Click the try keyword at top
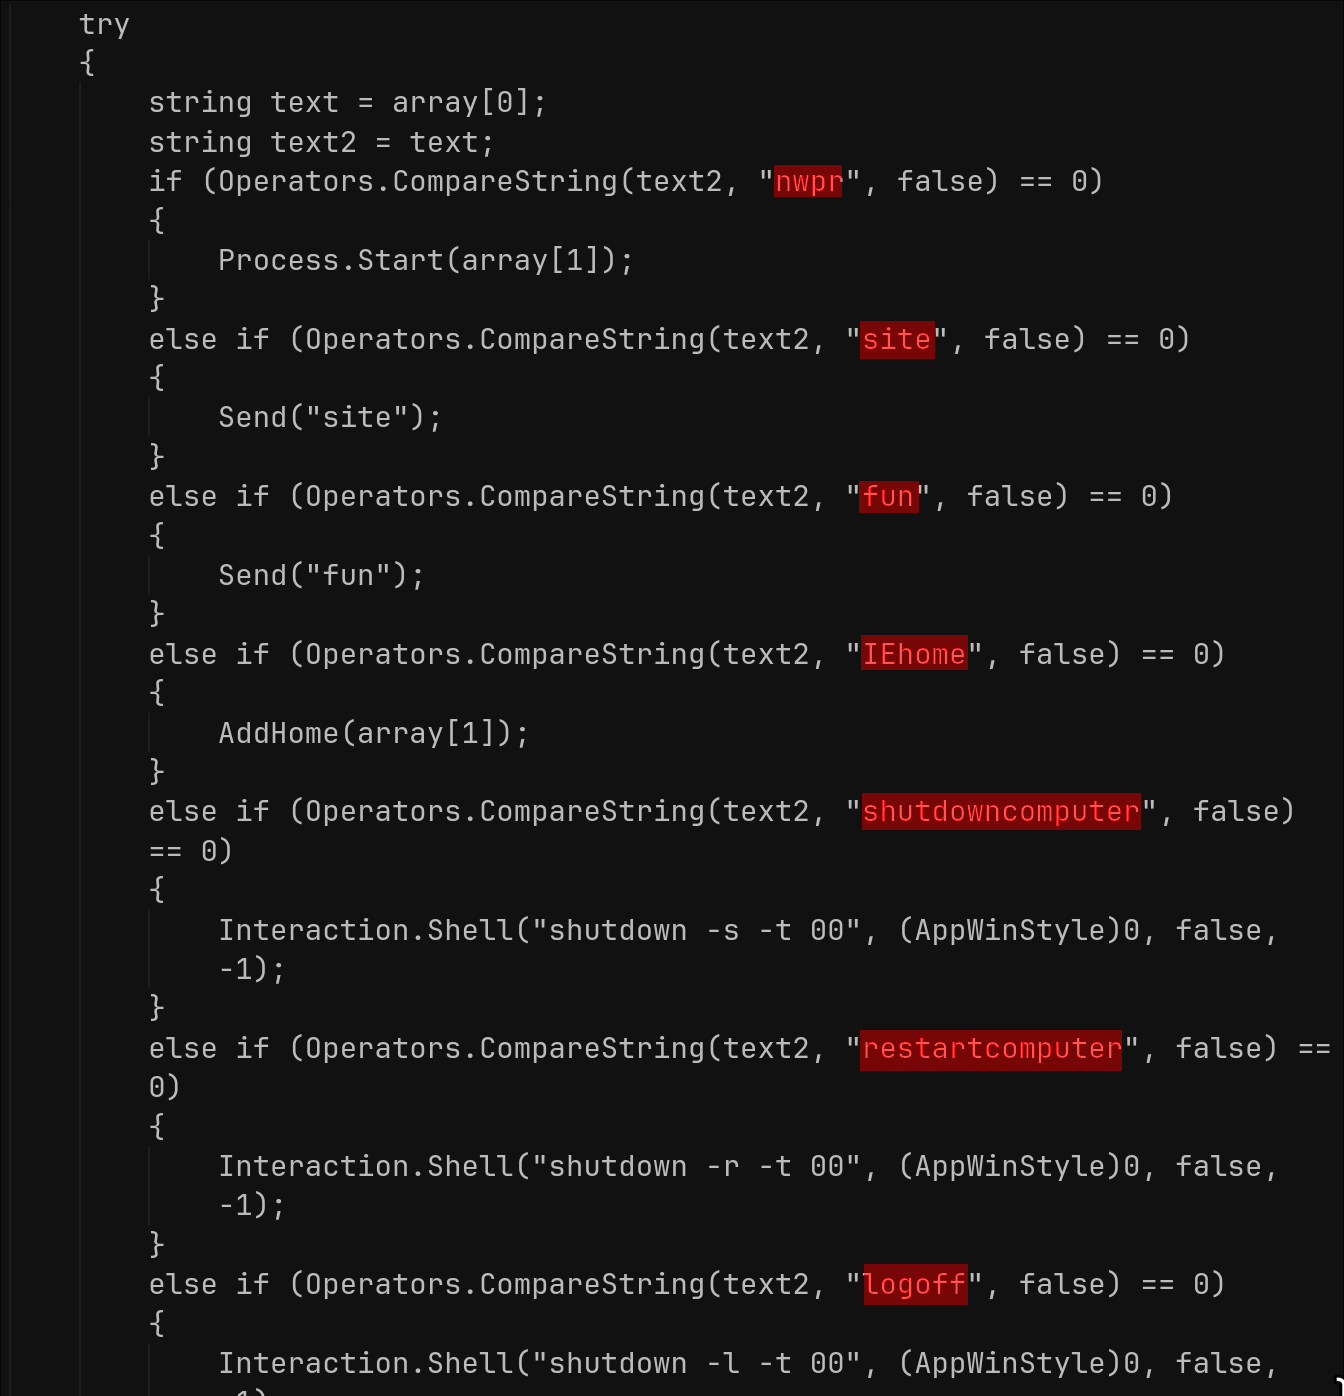This screenshot has height=1396, width=1344. pos(104,25)
